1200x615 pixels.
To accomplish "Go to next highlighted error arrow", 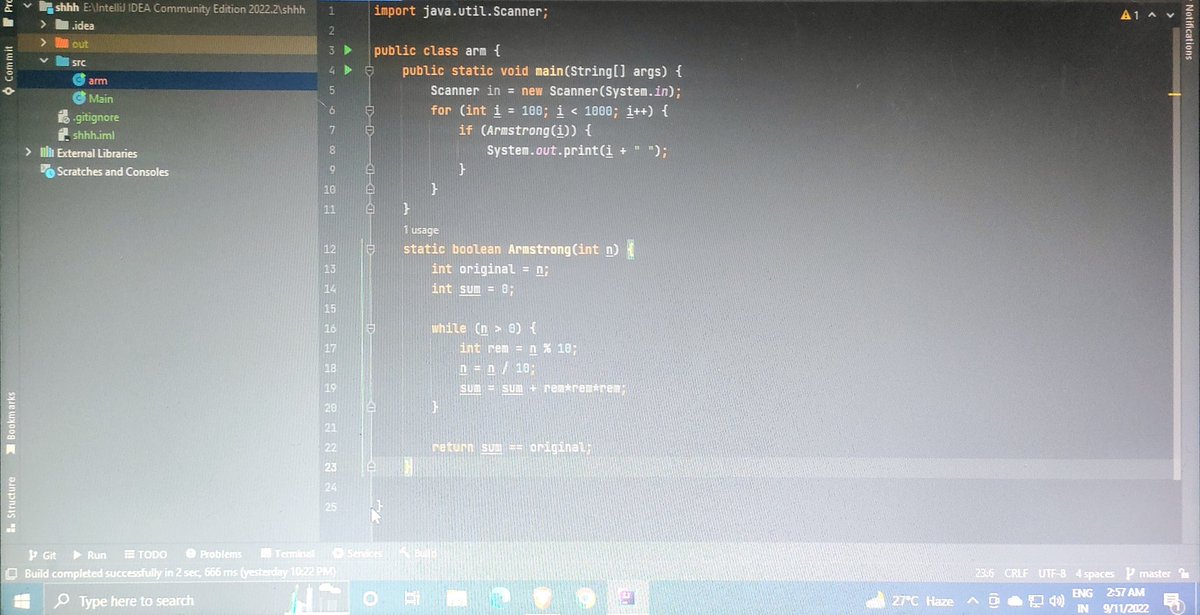I will pyautogui.click(x=1168, y=14).
